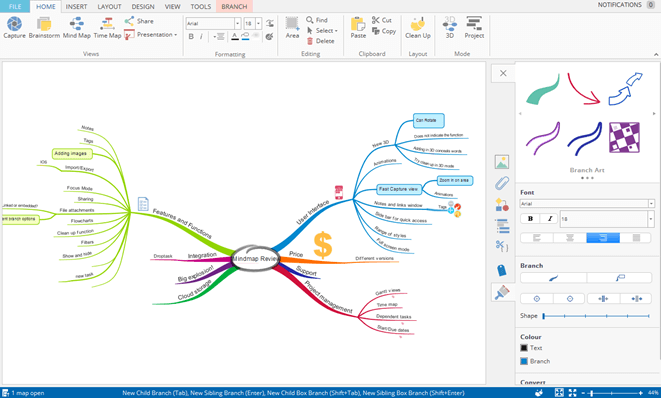Open the Images side panel icon
661x398 pixels.
[502, 162]
